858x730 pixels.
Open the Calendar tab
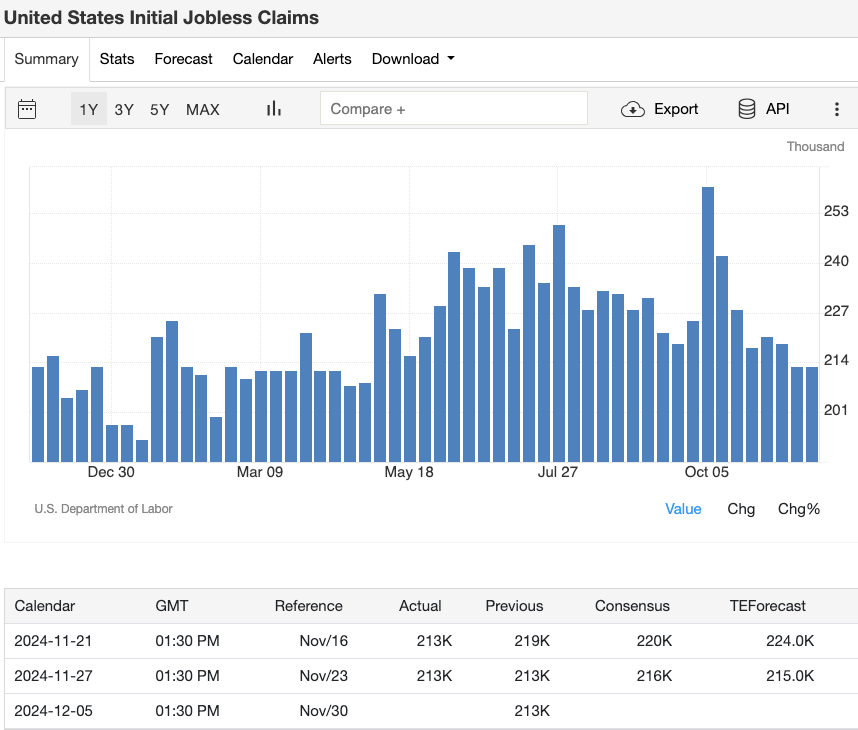tap(263, 59)
